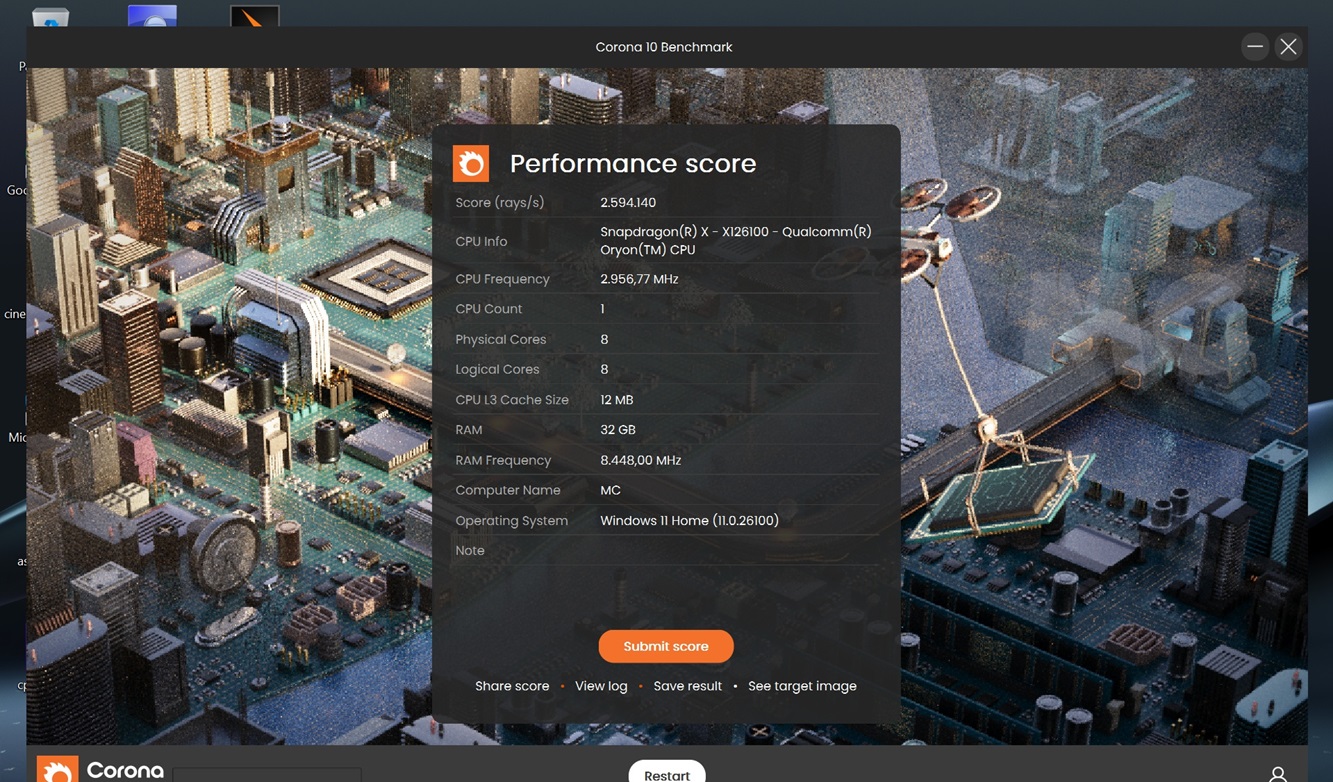Screen dimensions: 1333x782
Task: Restart the benchmark
Action: (x=666, y=774)
